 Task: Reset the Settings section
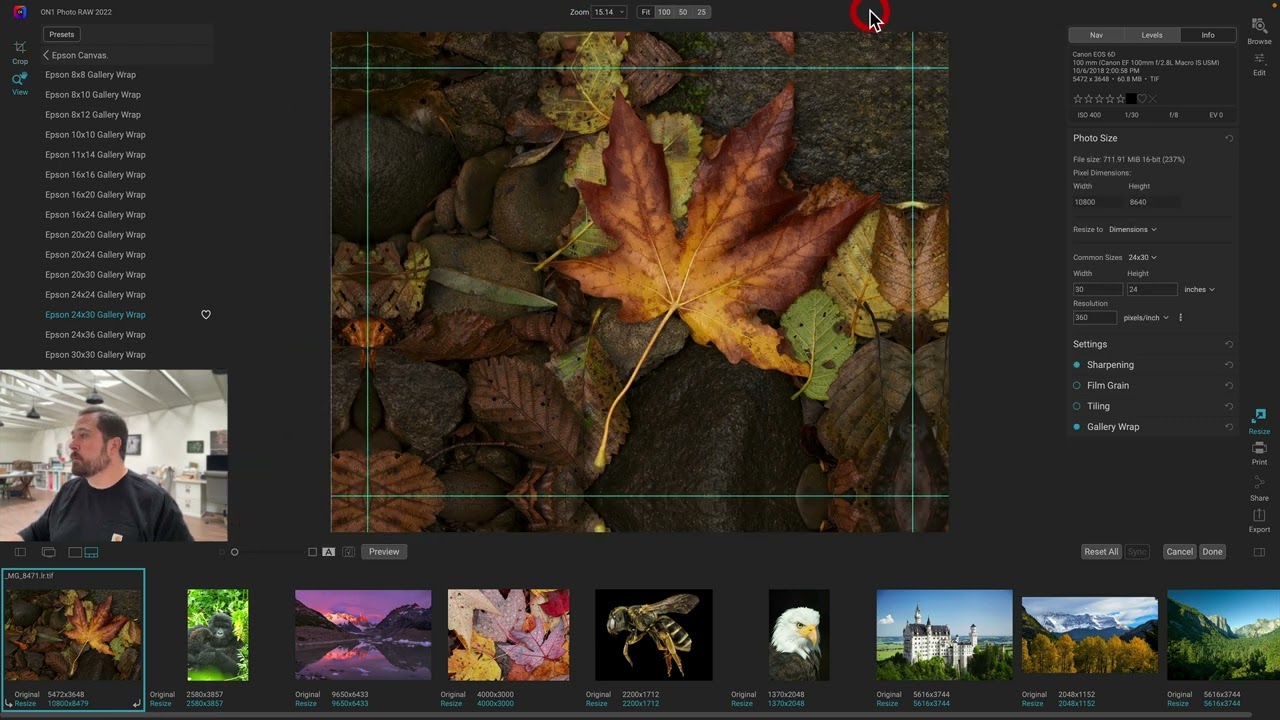(x=1229, y=344)
